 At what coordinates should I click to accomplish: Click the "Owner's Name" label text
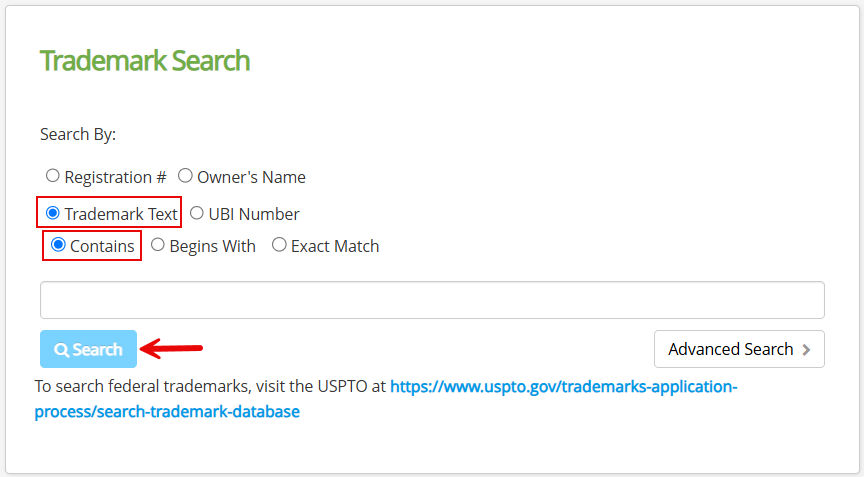251,177
